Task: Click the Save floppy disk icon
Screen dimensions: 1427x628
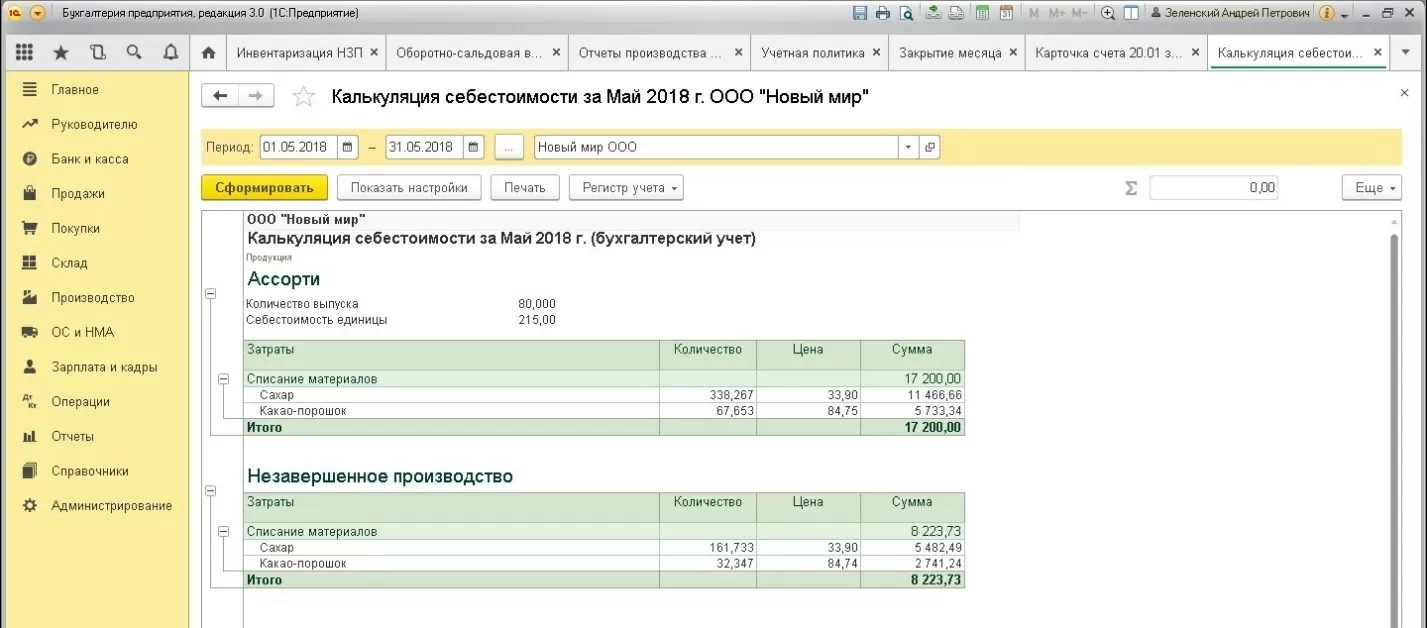Action: point(859,13)
